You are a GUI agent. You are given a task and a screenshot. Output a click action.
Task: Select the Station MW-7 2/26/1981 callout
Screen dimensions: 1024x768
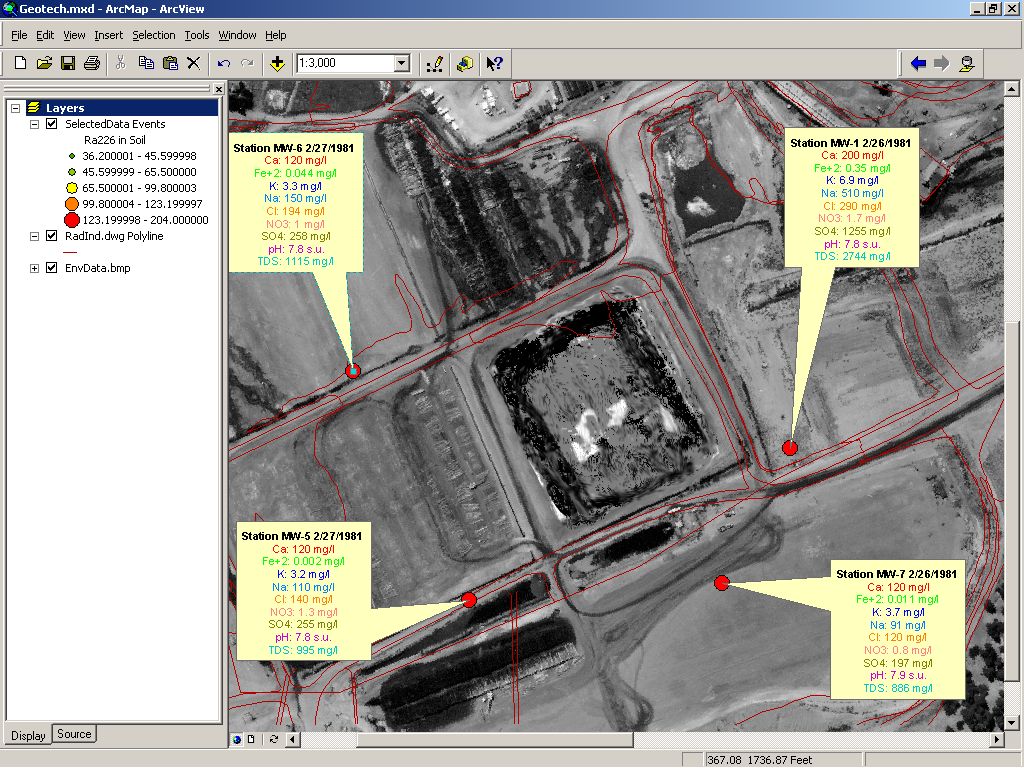point(897,630)
